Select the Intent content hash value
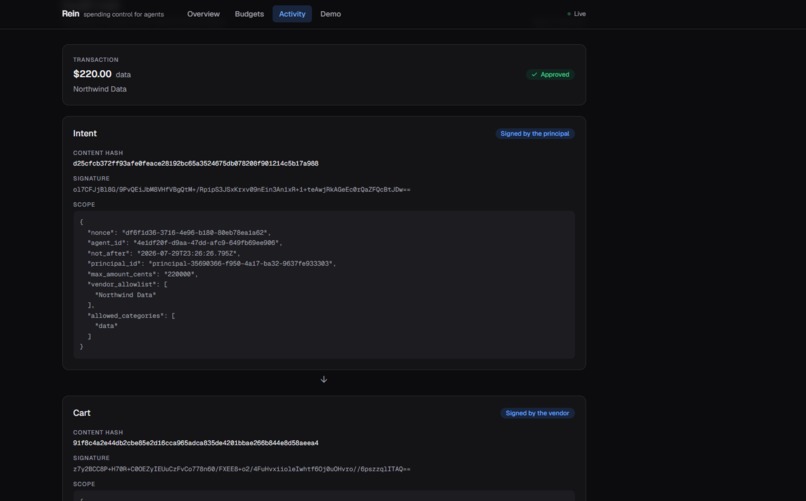Image resolution: width=806 pixels, height=501 pixels. click(195, 163)
